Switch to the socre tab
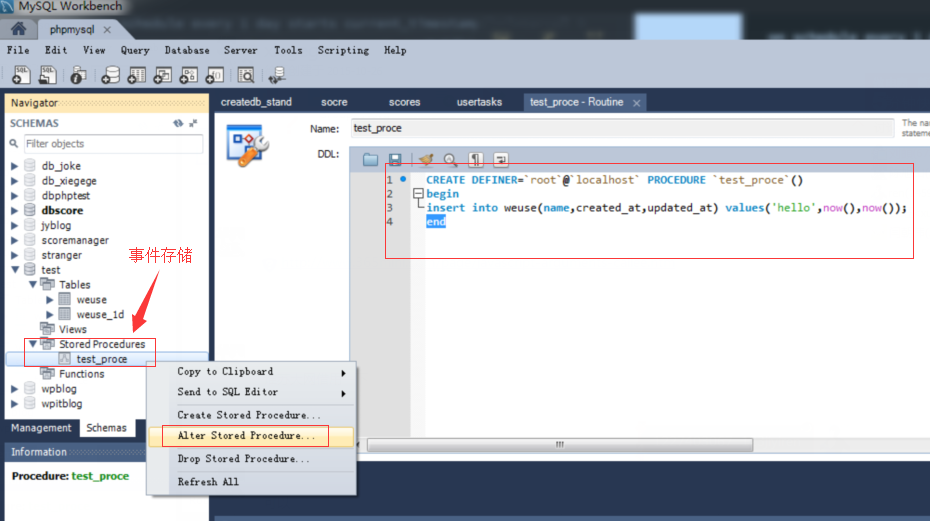The image size is (930, 521). (335, 102)
